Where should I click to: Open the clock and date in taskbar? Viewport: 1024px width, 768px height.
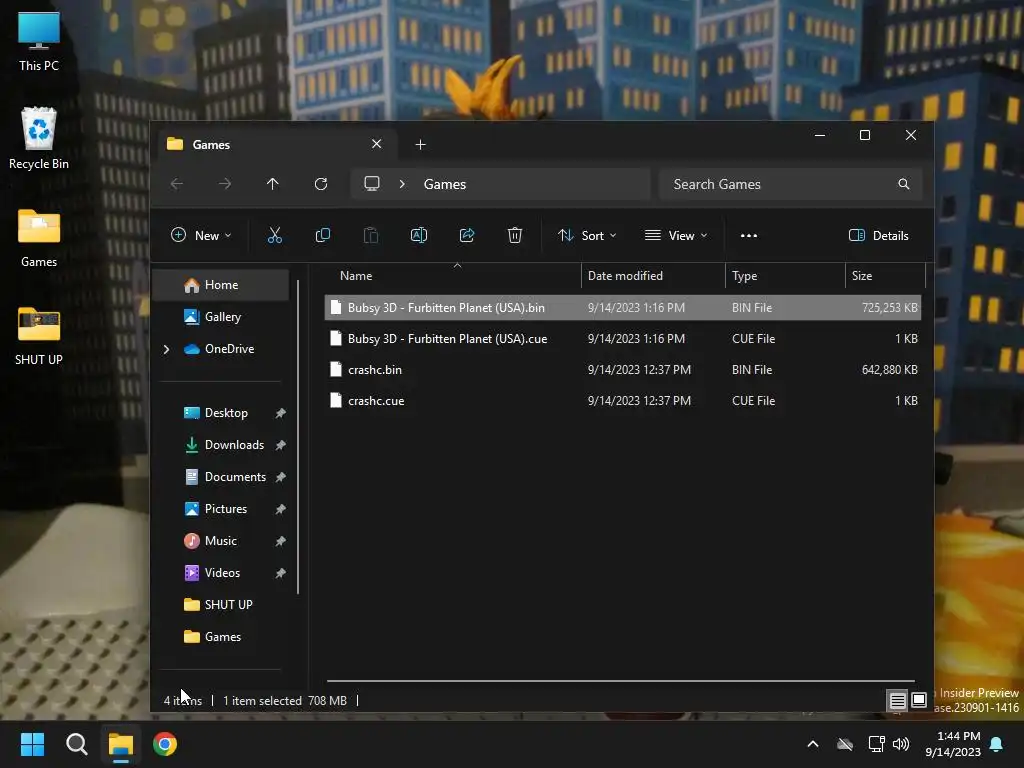pyautogui.click(x=953, y=744)
